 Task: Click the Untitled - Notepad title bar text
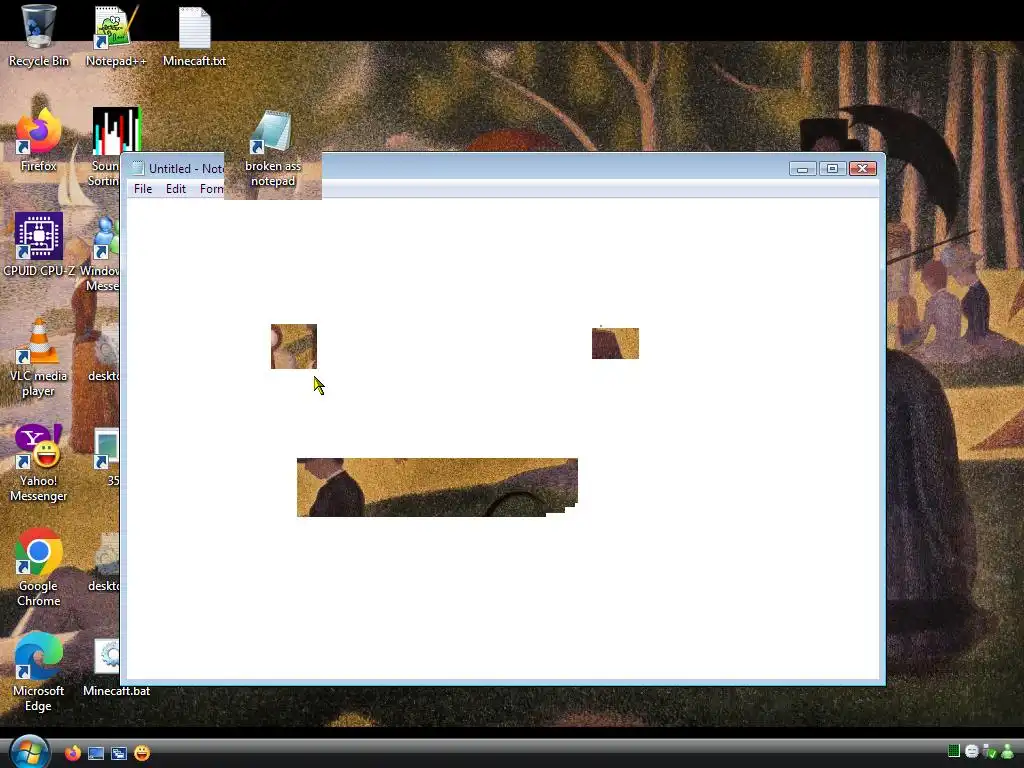pos(186,168)
